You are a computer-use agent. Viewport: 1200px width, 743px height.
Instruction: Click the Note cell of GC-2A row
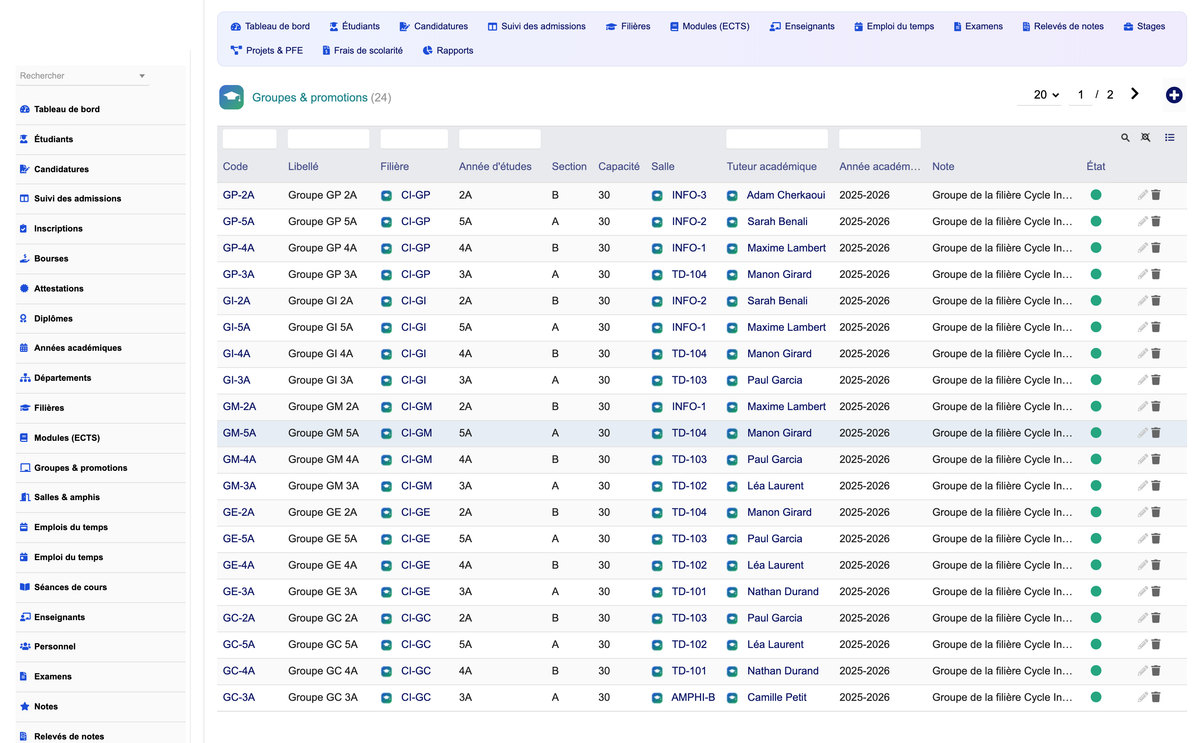pyautogui.click(x=1002, y=618)
